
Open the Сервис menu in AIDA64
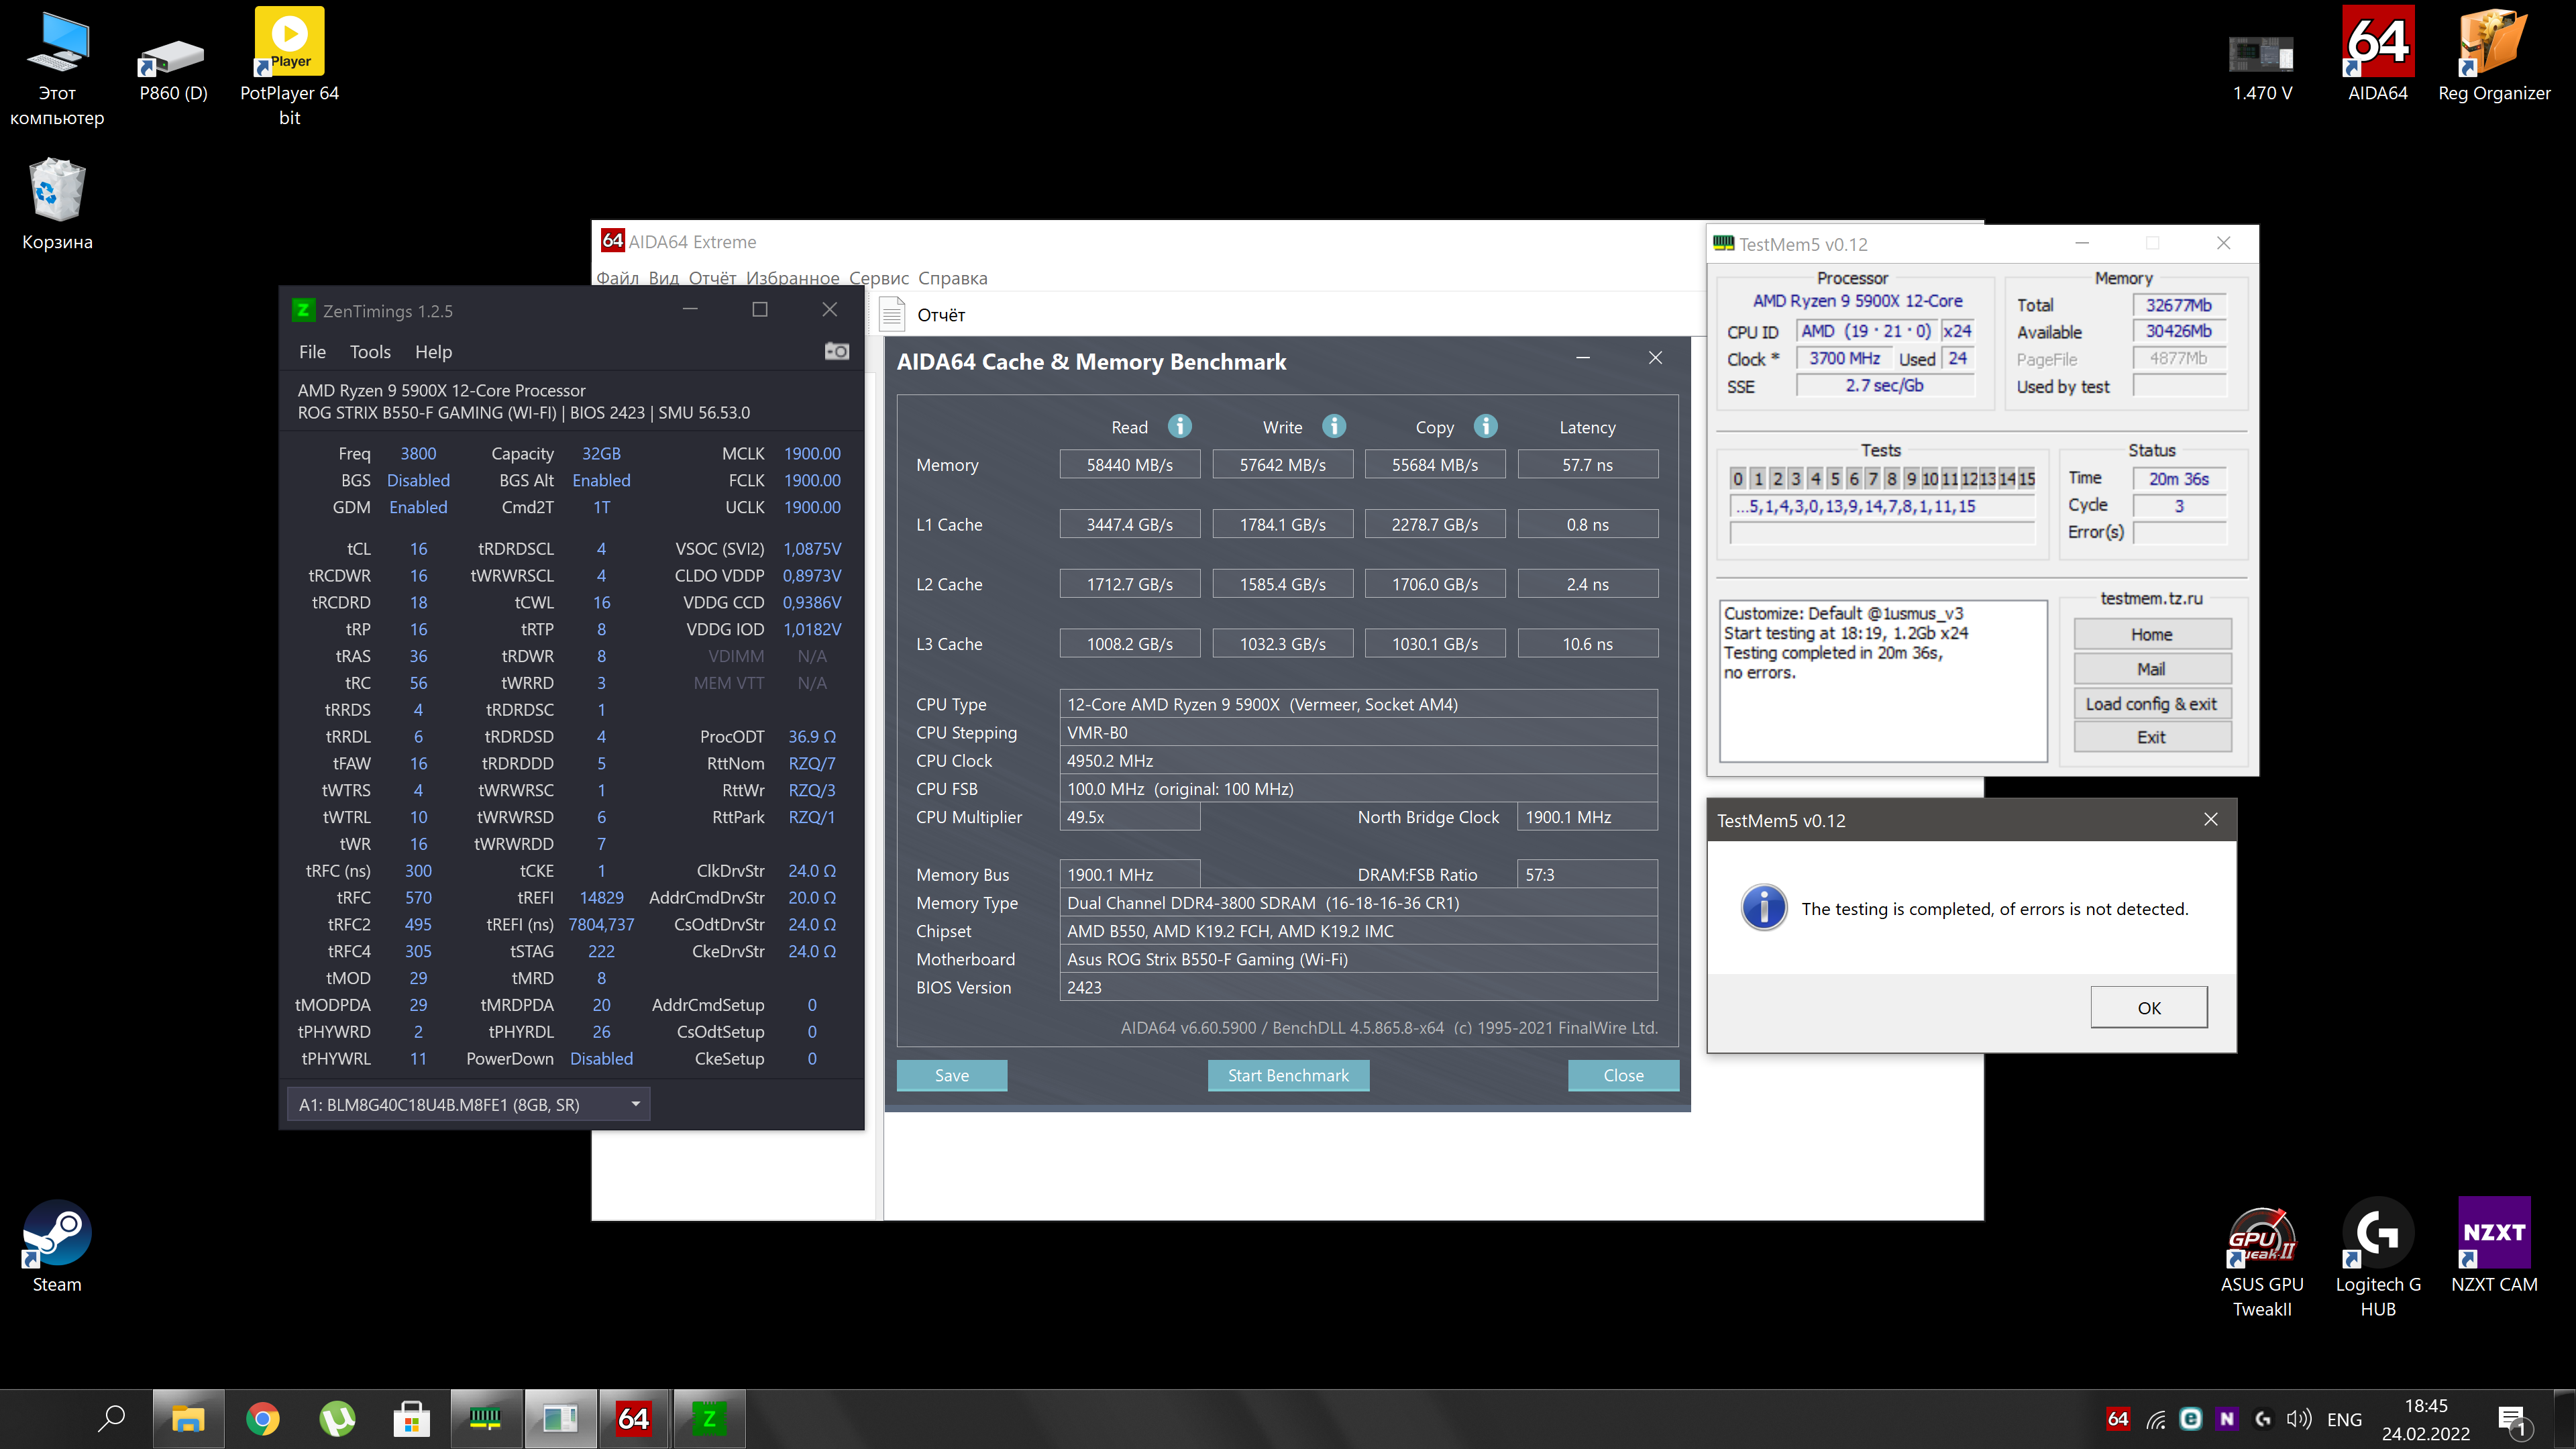click(x=878, y=278)
